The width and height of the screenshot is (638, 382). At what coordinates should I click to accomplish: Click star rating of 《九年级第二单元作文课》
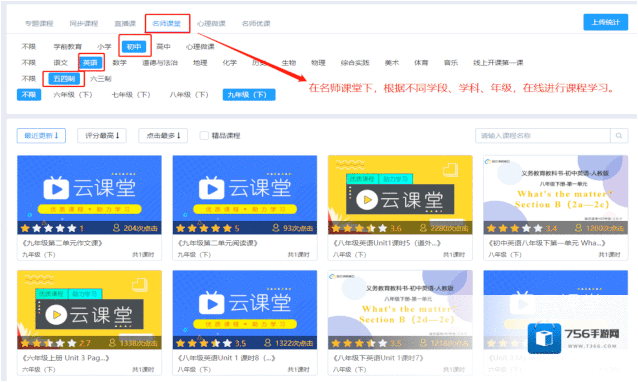pyautogui.click(x=49, y=228)
